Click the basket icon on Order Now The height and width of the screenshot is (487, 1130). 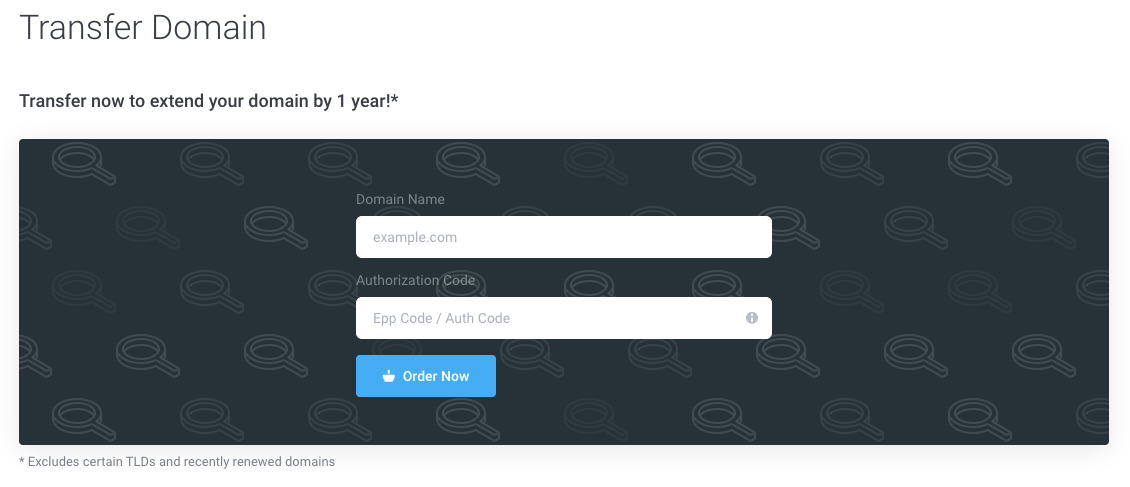pyautogui.click(x=389, y=377)
